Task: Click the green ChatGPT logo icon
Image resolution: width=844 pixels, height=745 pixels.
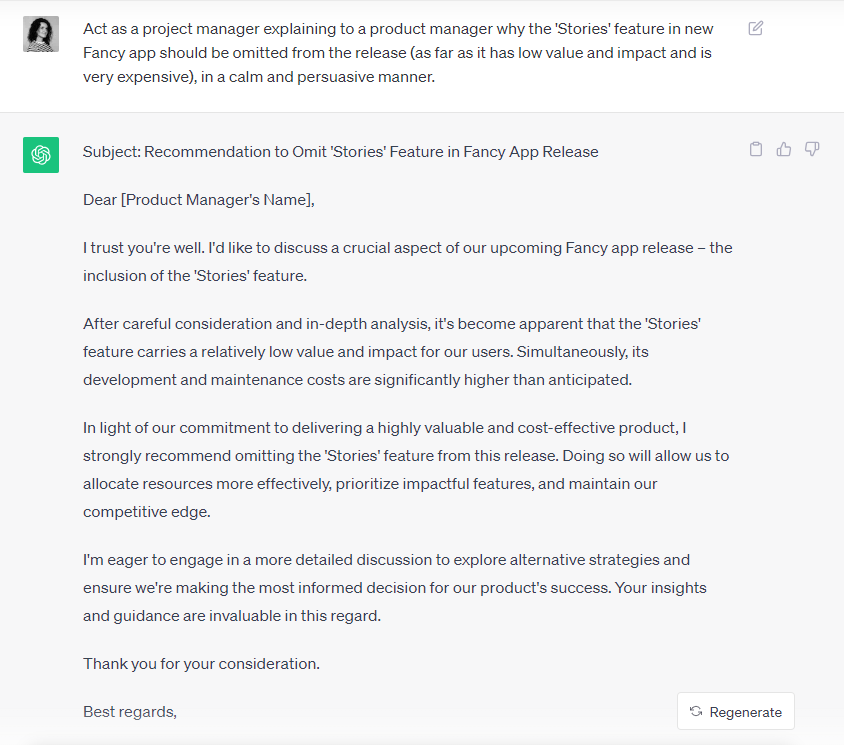Action: tap(41, 155)
